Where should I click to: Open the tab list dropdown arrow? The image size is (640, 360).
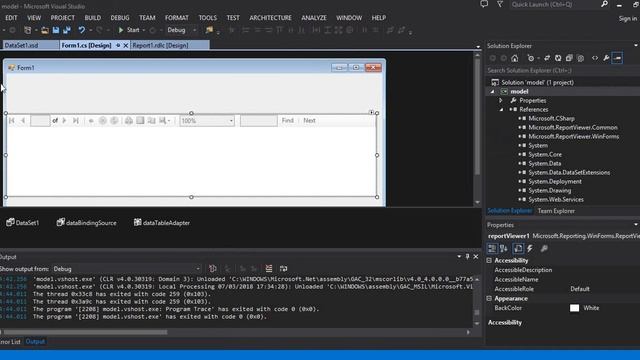point(478,47)
